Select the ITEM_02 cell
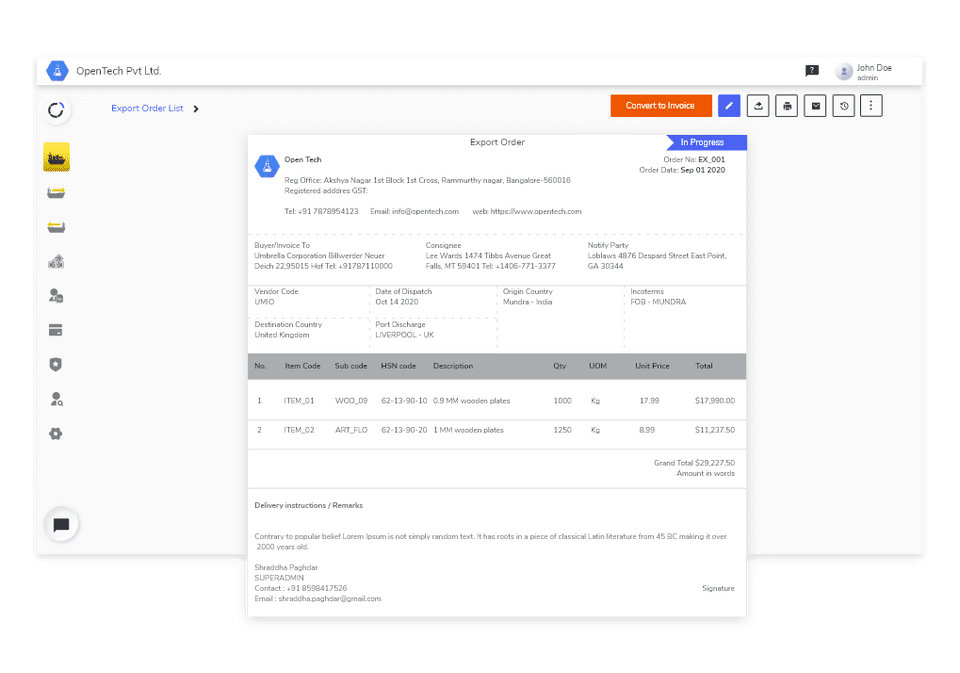 [x=299, y=430]
